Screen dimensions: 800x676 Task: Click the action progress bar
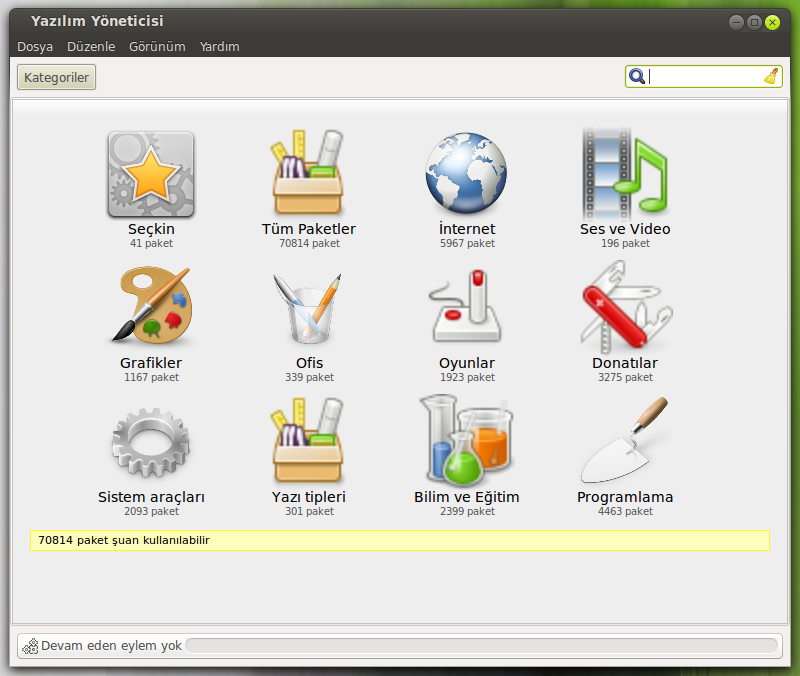pos(482,645)
